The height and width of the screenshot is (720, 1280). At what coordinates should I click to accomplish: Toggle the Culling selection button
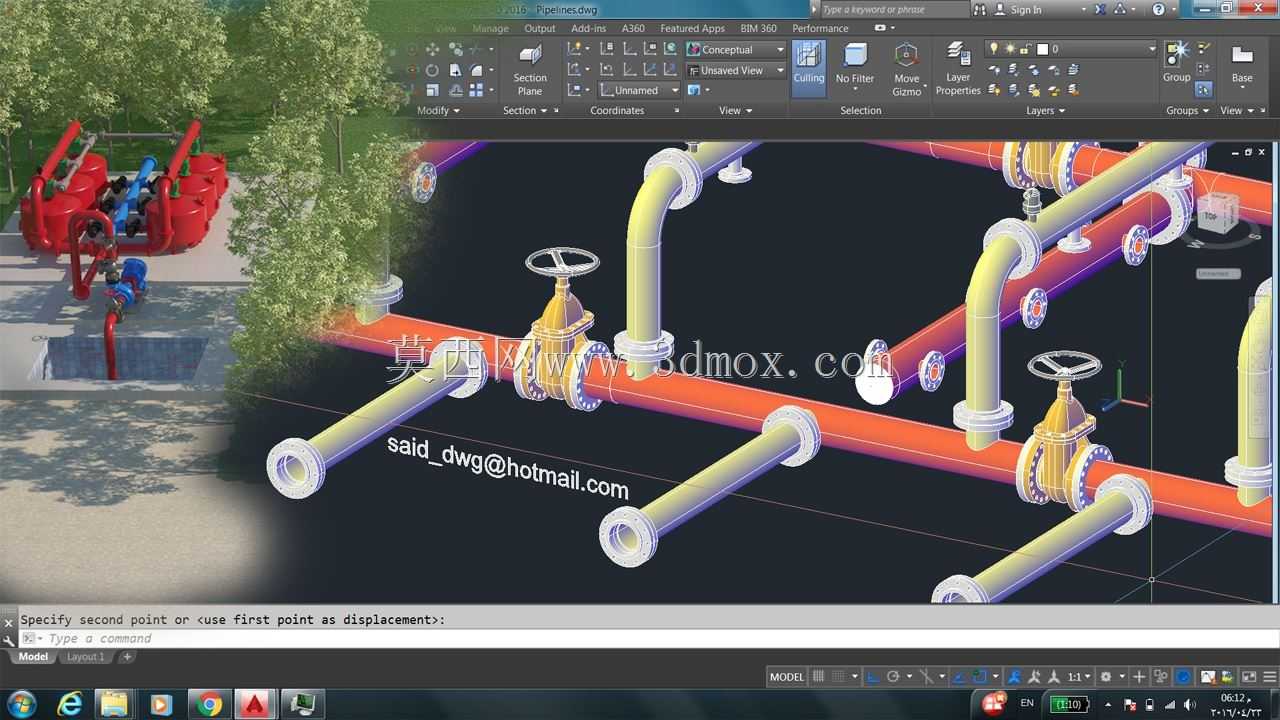coord(809,69)
